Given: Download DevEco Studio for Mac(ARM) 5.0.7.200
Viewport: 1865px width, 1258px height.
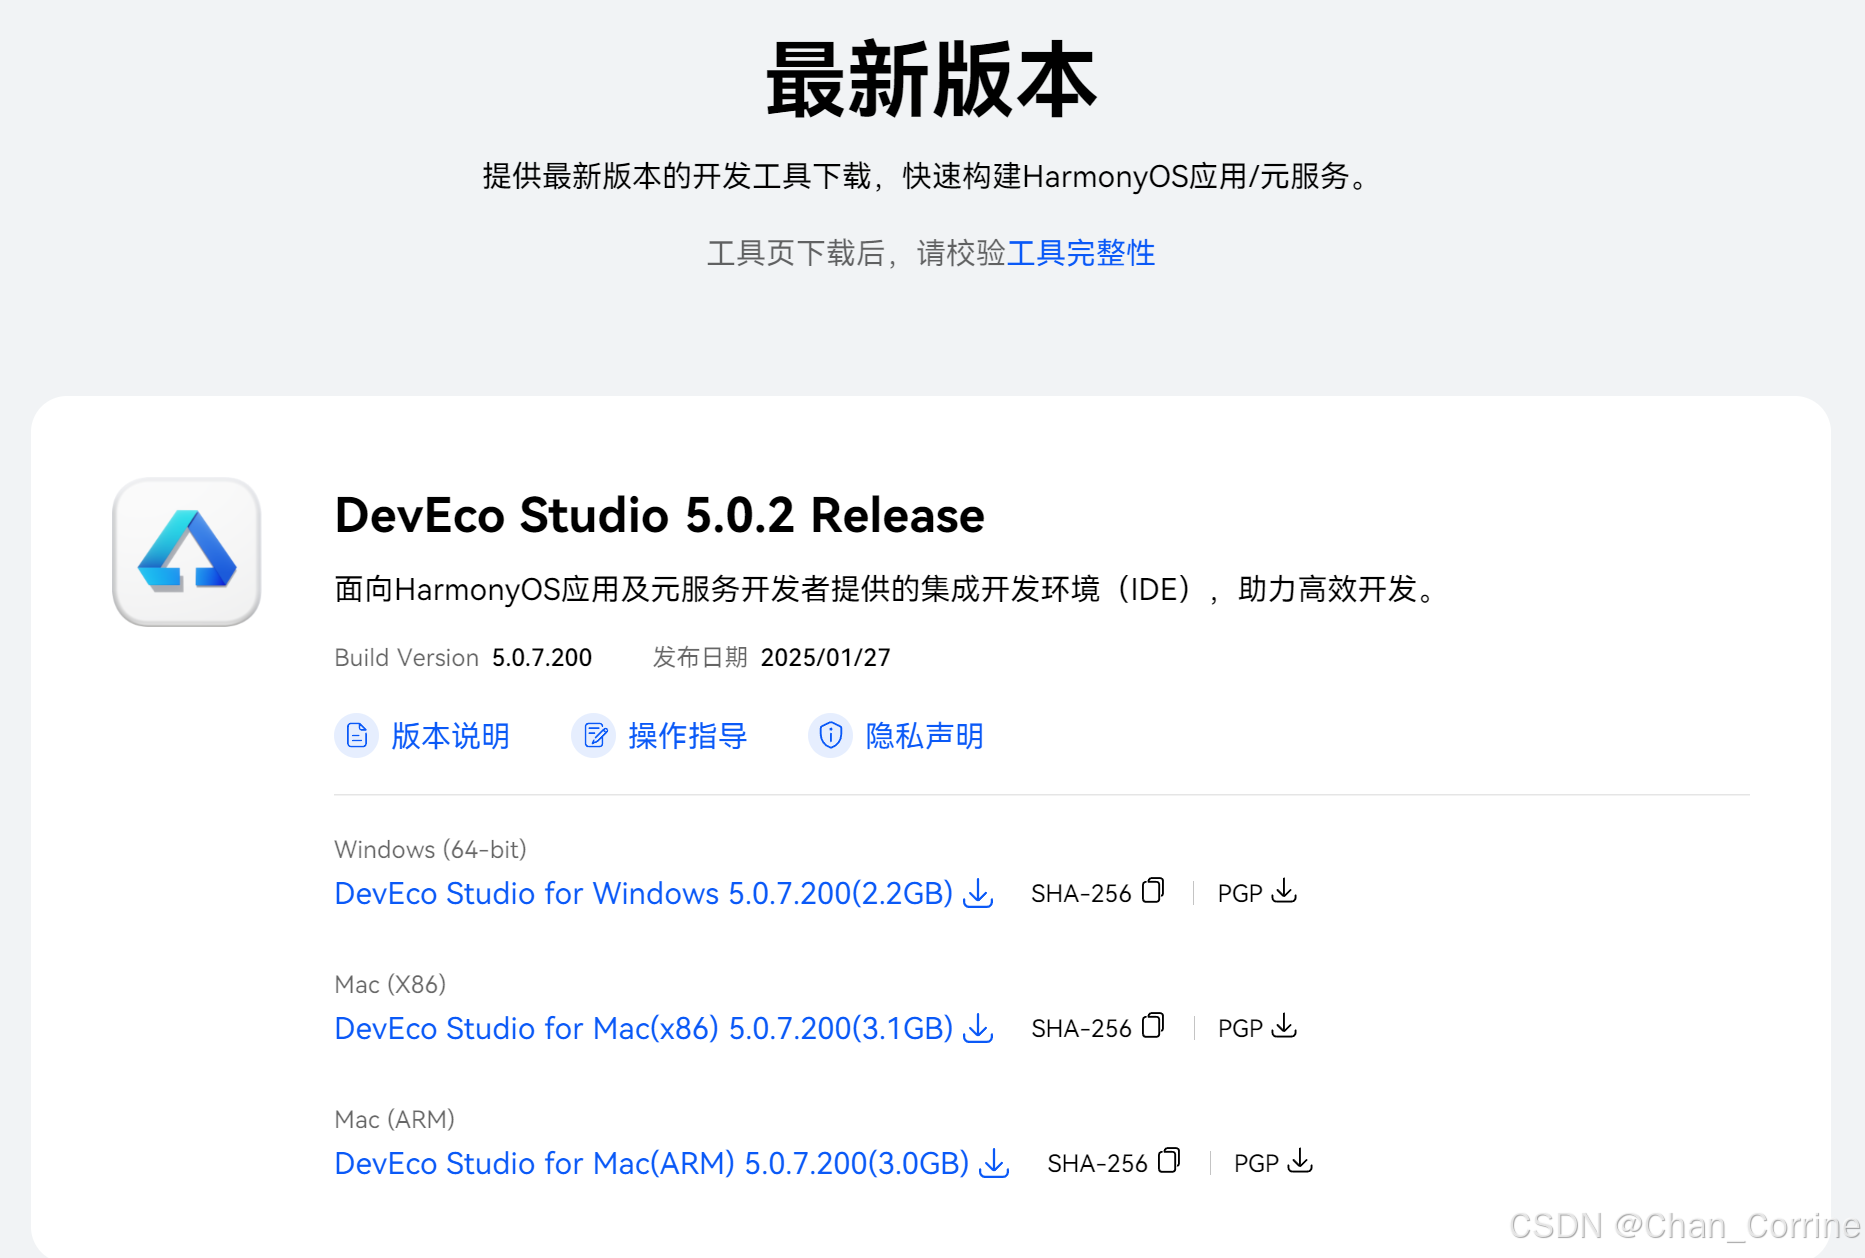Looking at the screenshot, I should coord(652,1163).
